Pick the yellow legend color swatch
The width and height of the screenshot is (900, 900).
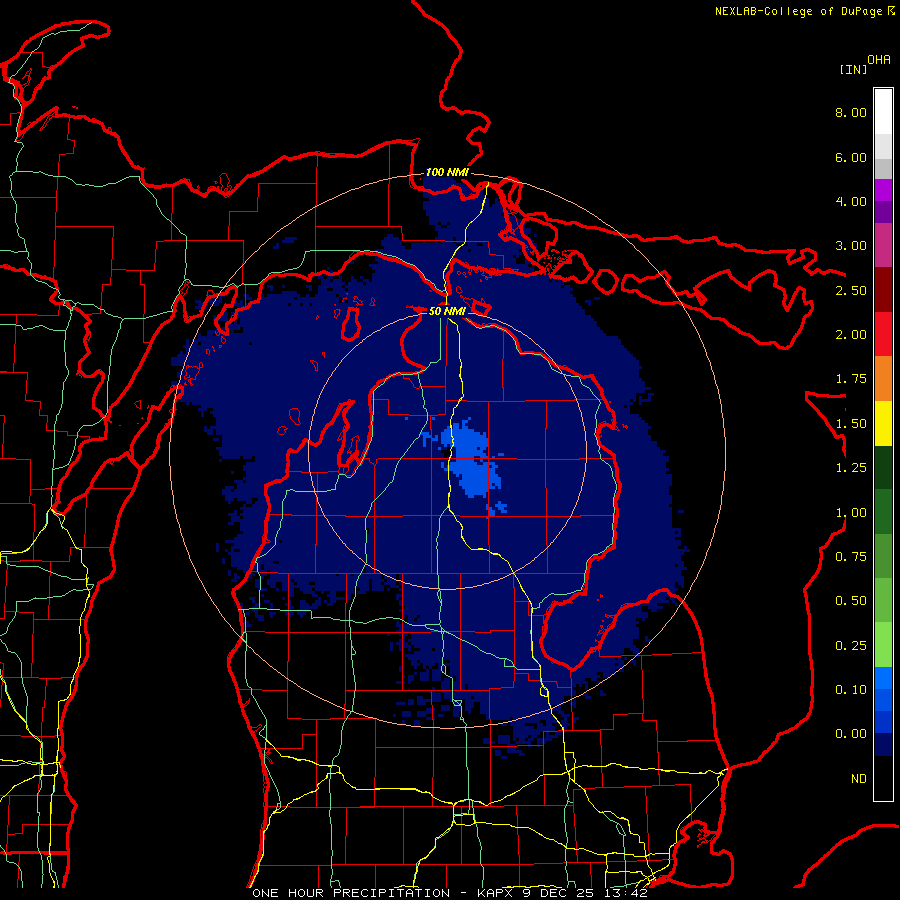coord(883,423)
